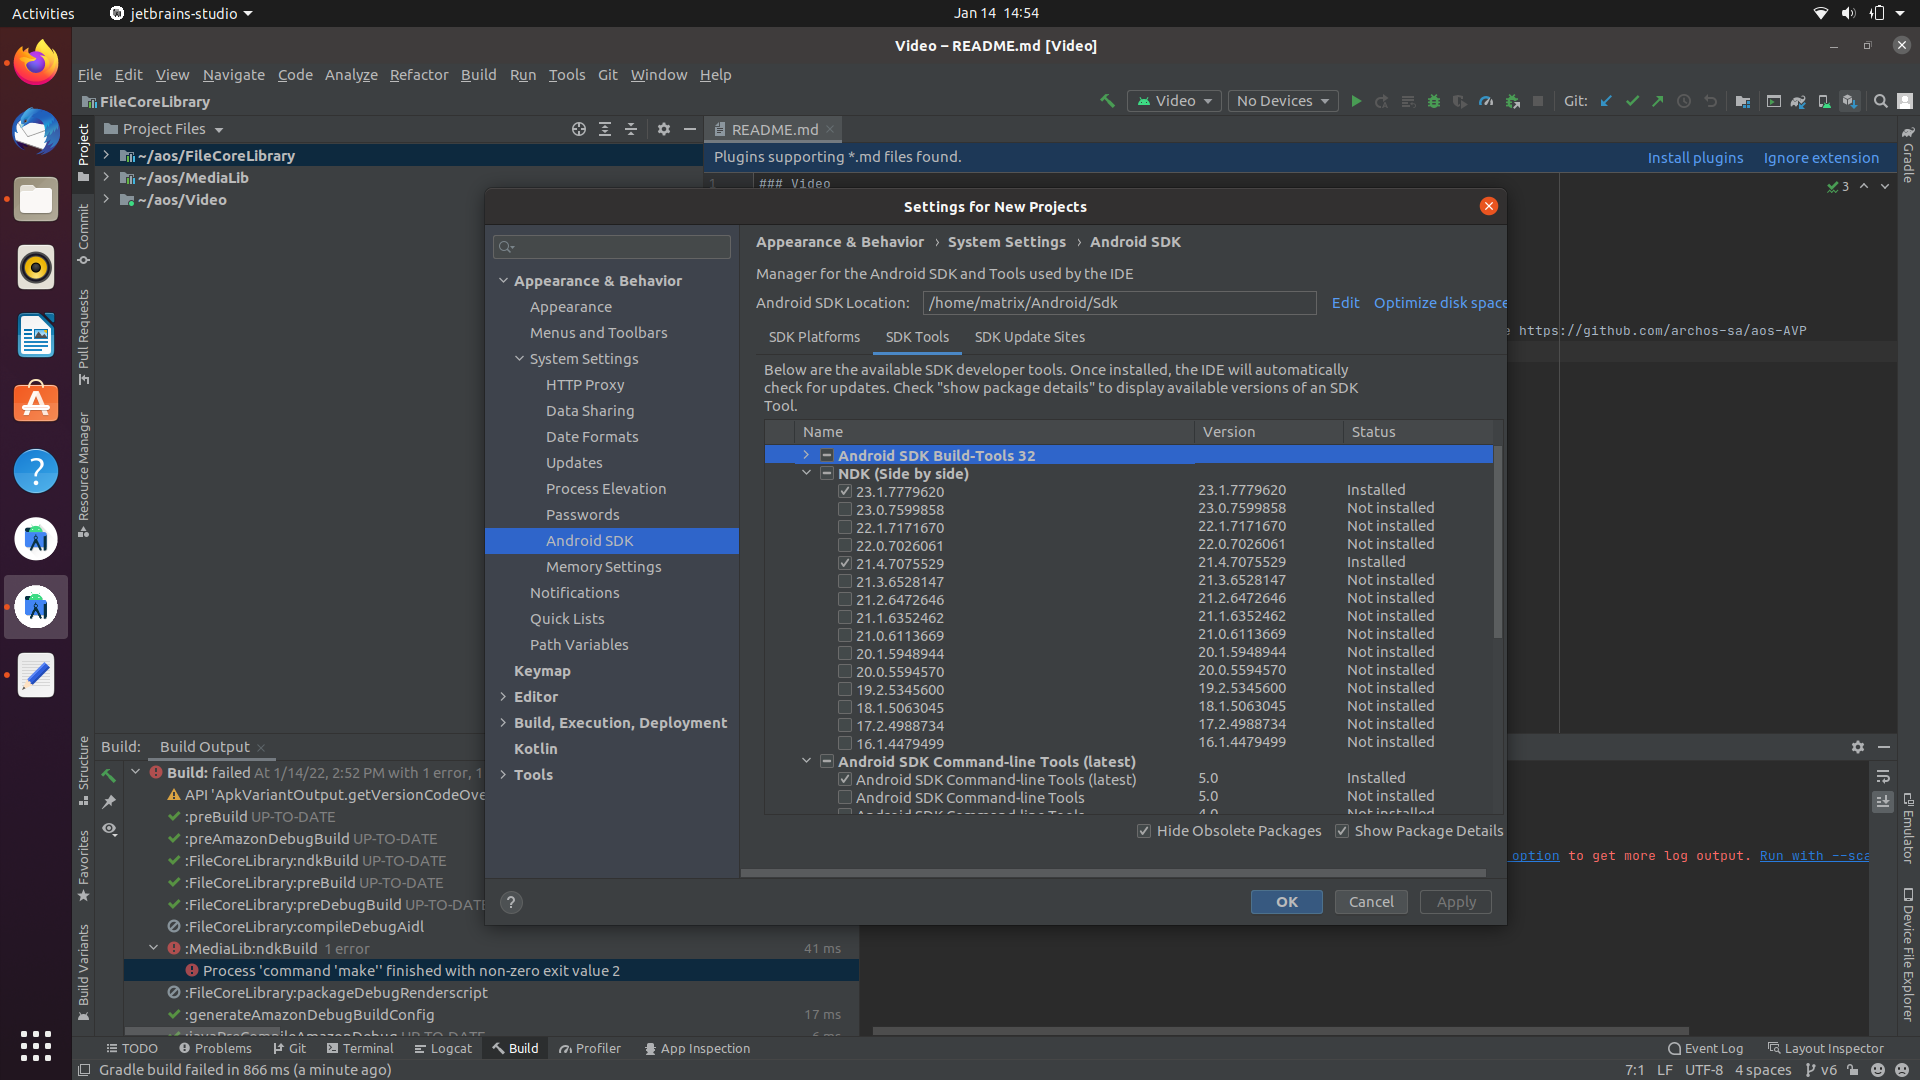
Task: Open the Profiler from the toolbar
Action: point(1487,101)
